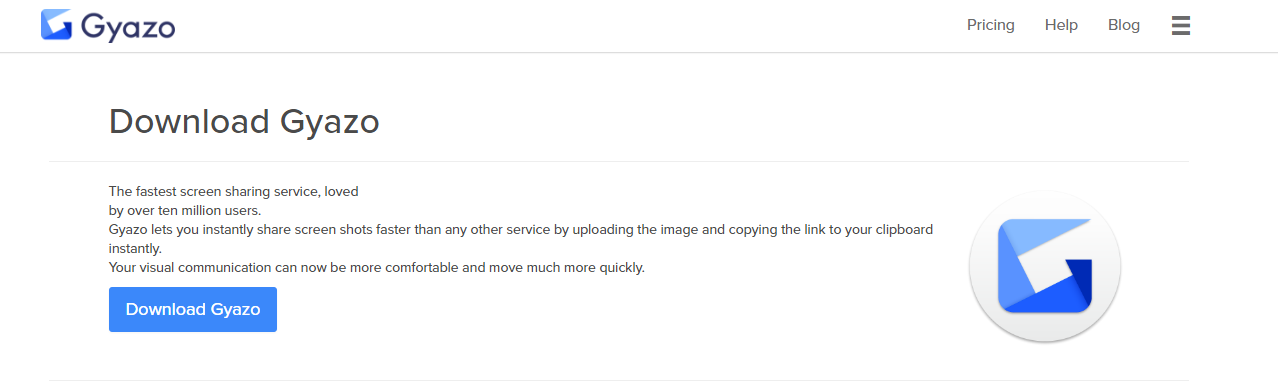Click the white rim of the circular app icon
The height and width of the screenshot is (387, 1278).
click(1045, 201)
